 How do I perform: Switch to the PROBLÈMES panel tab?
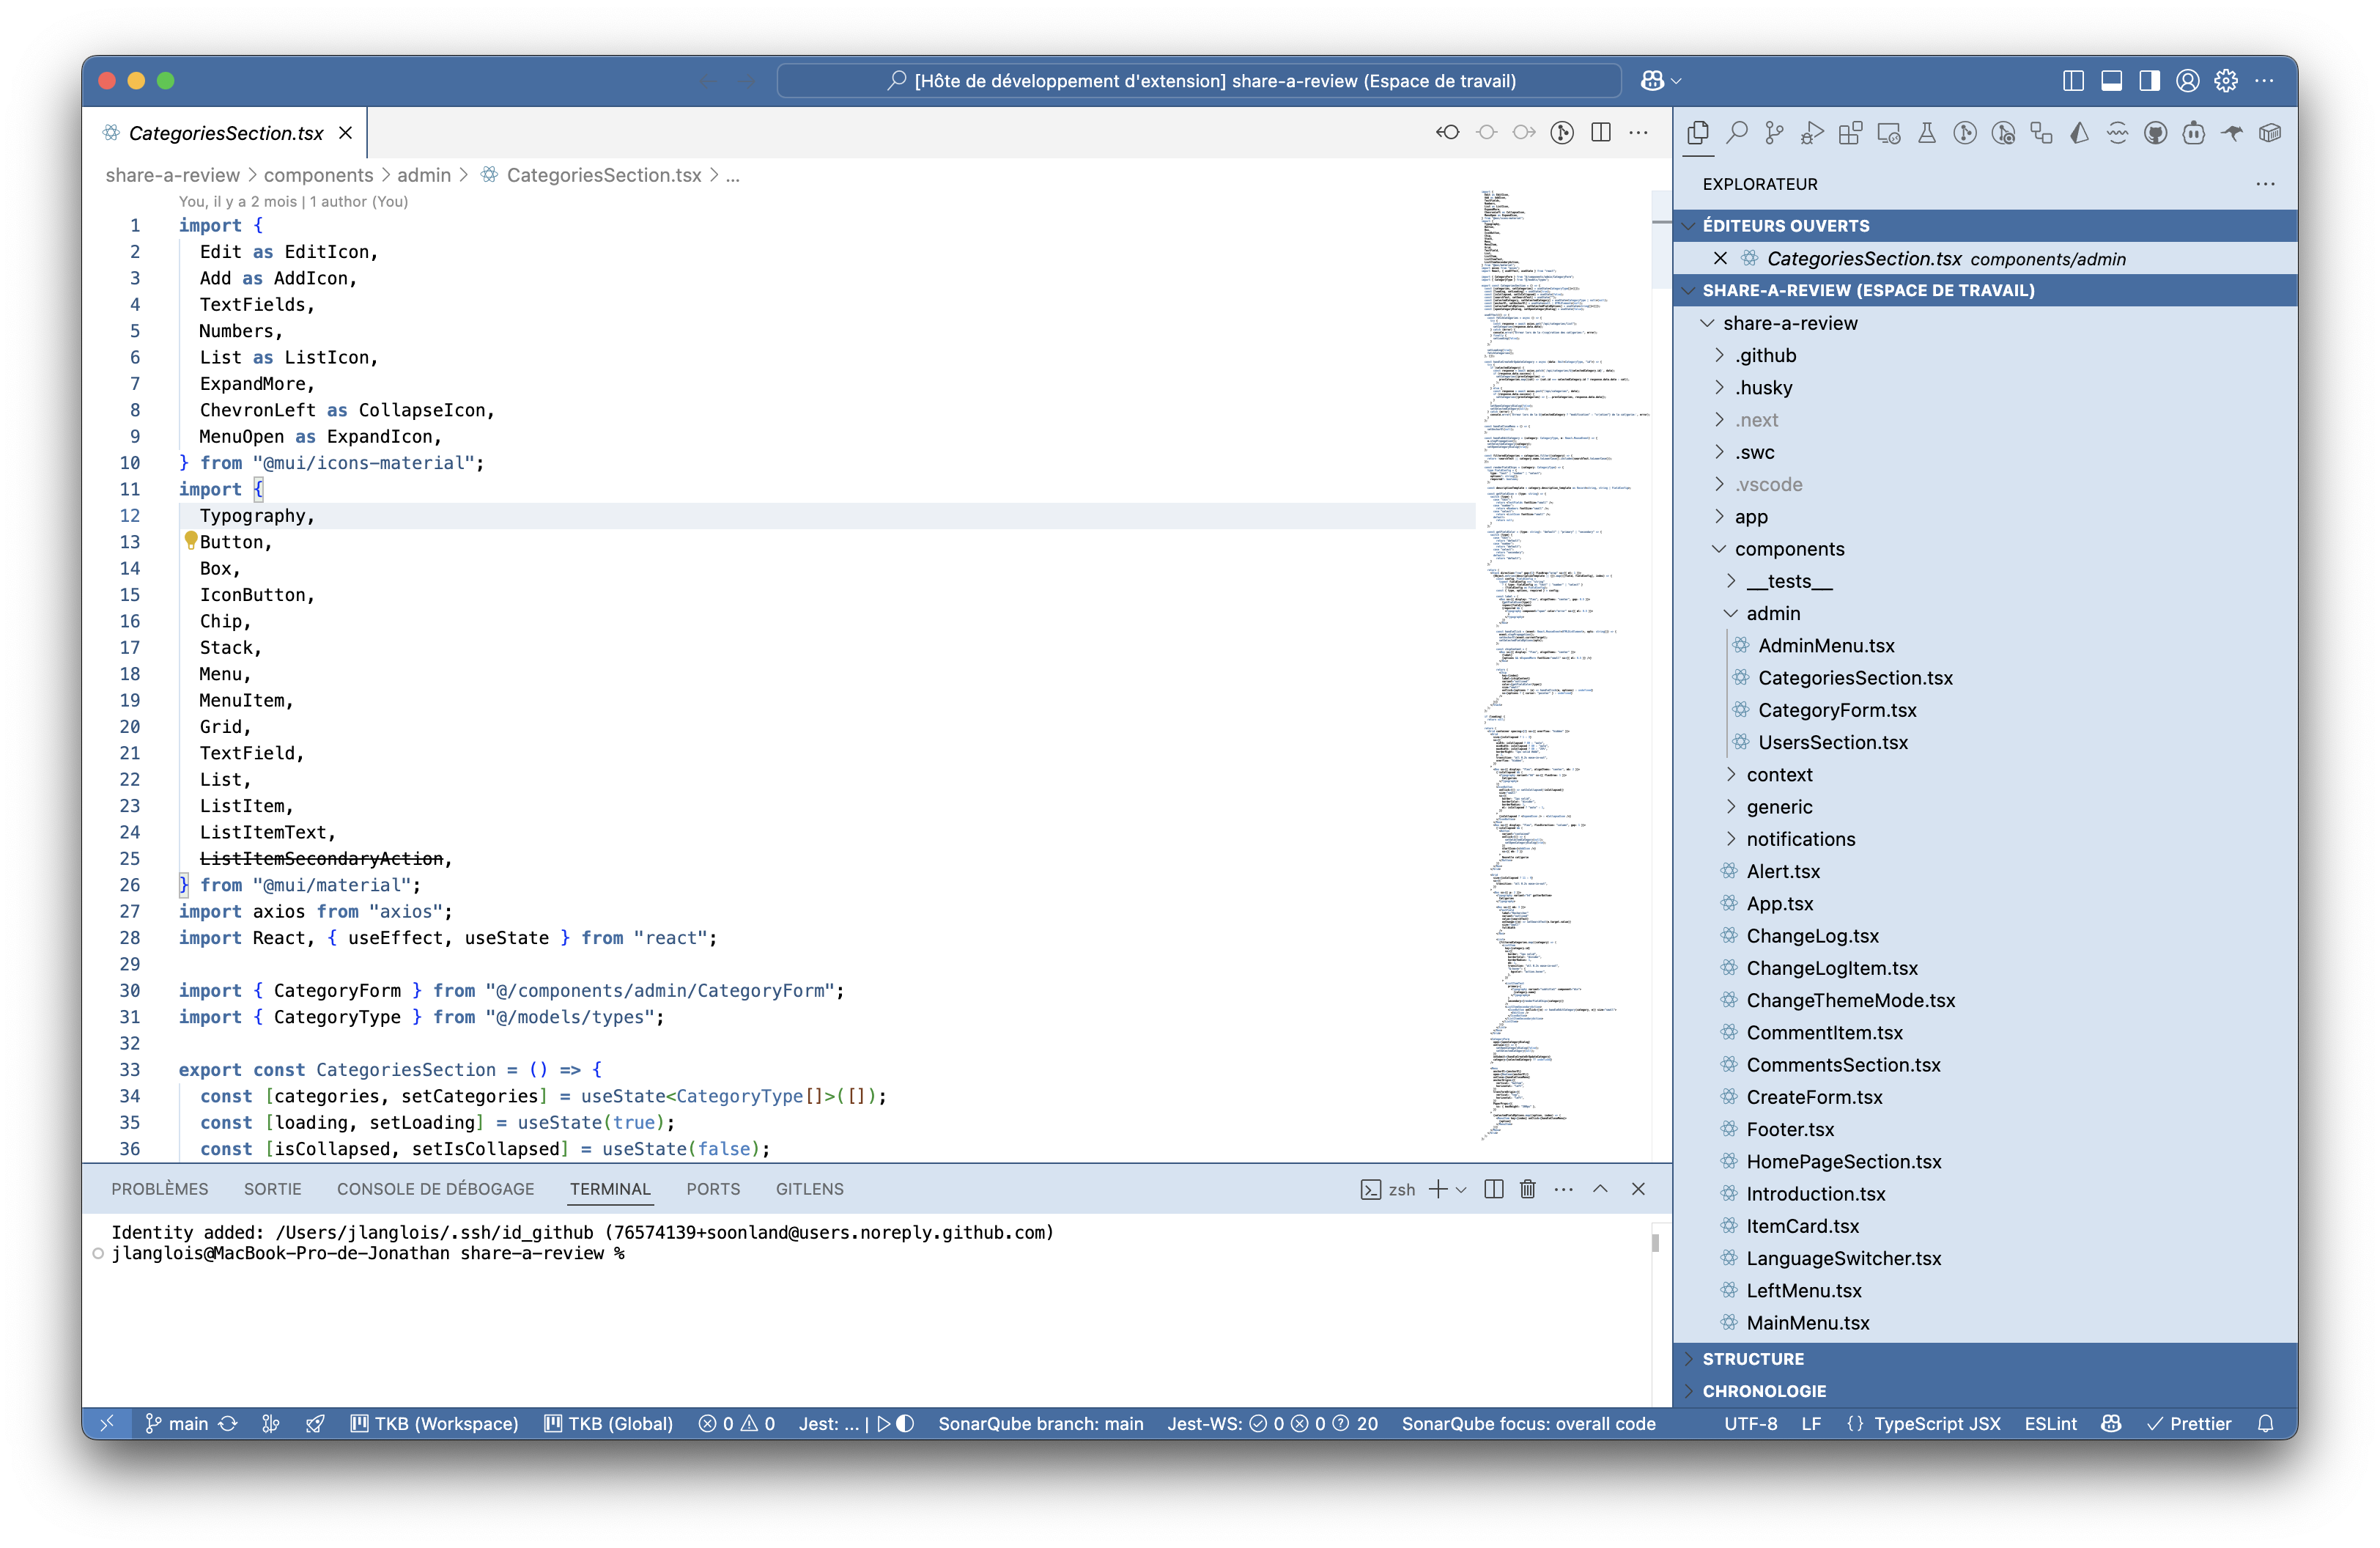point(160,1189)
